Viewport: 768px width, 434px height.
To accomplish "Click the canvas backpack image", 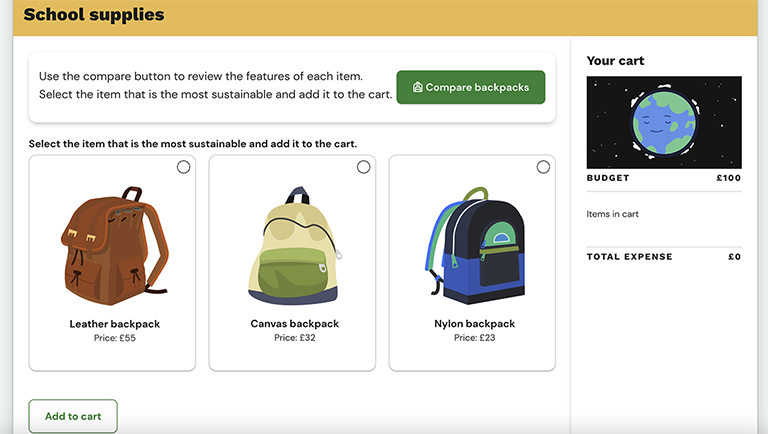I will point(295,245).
